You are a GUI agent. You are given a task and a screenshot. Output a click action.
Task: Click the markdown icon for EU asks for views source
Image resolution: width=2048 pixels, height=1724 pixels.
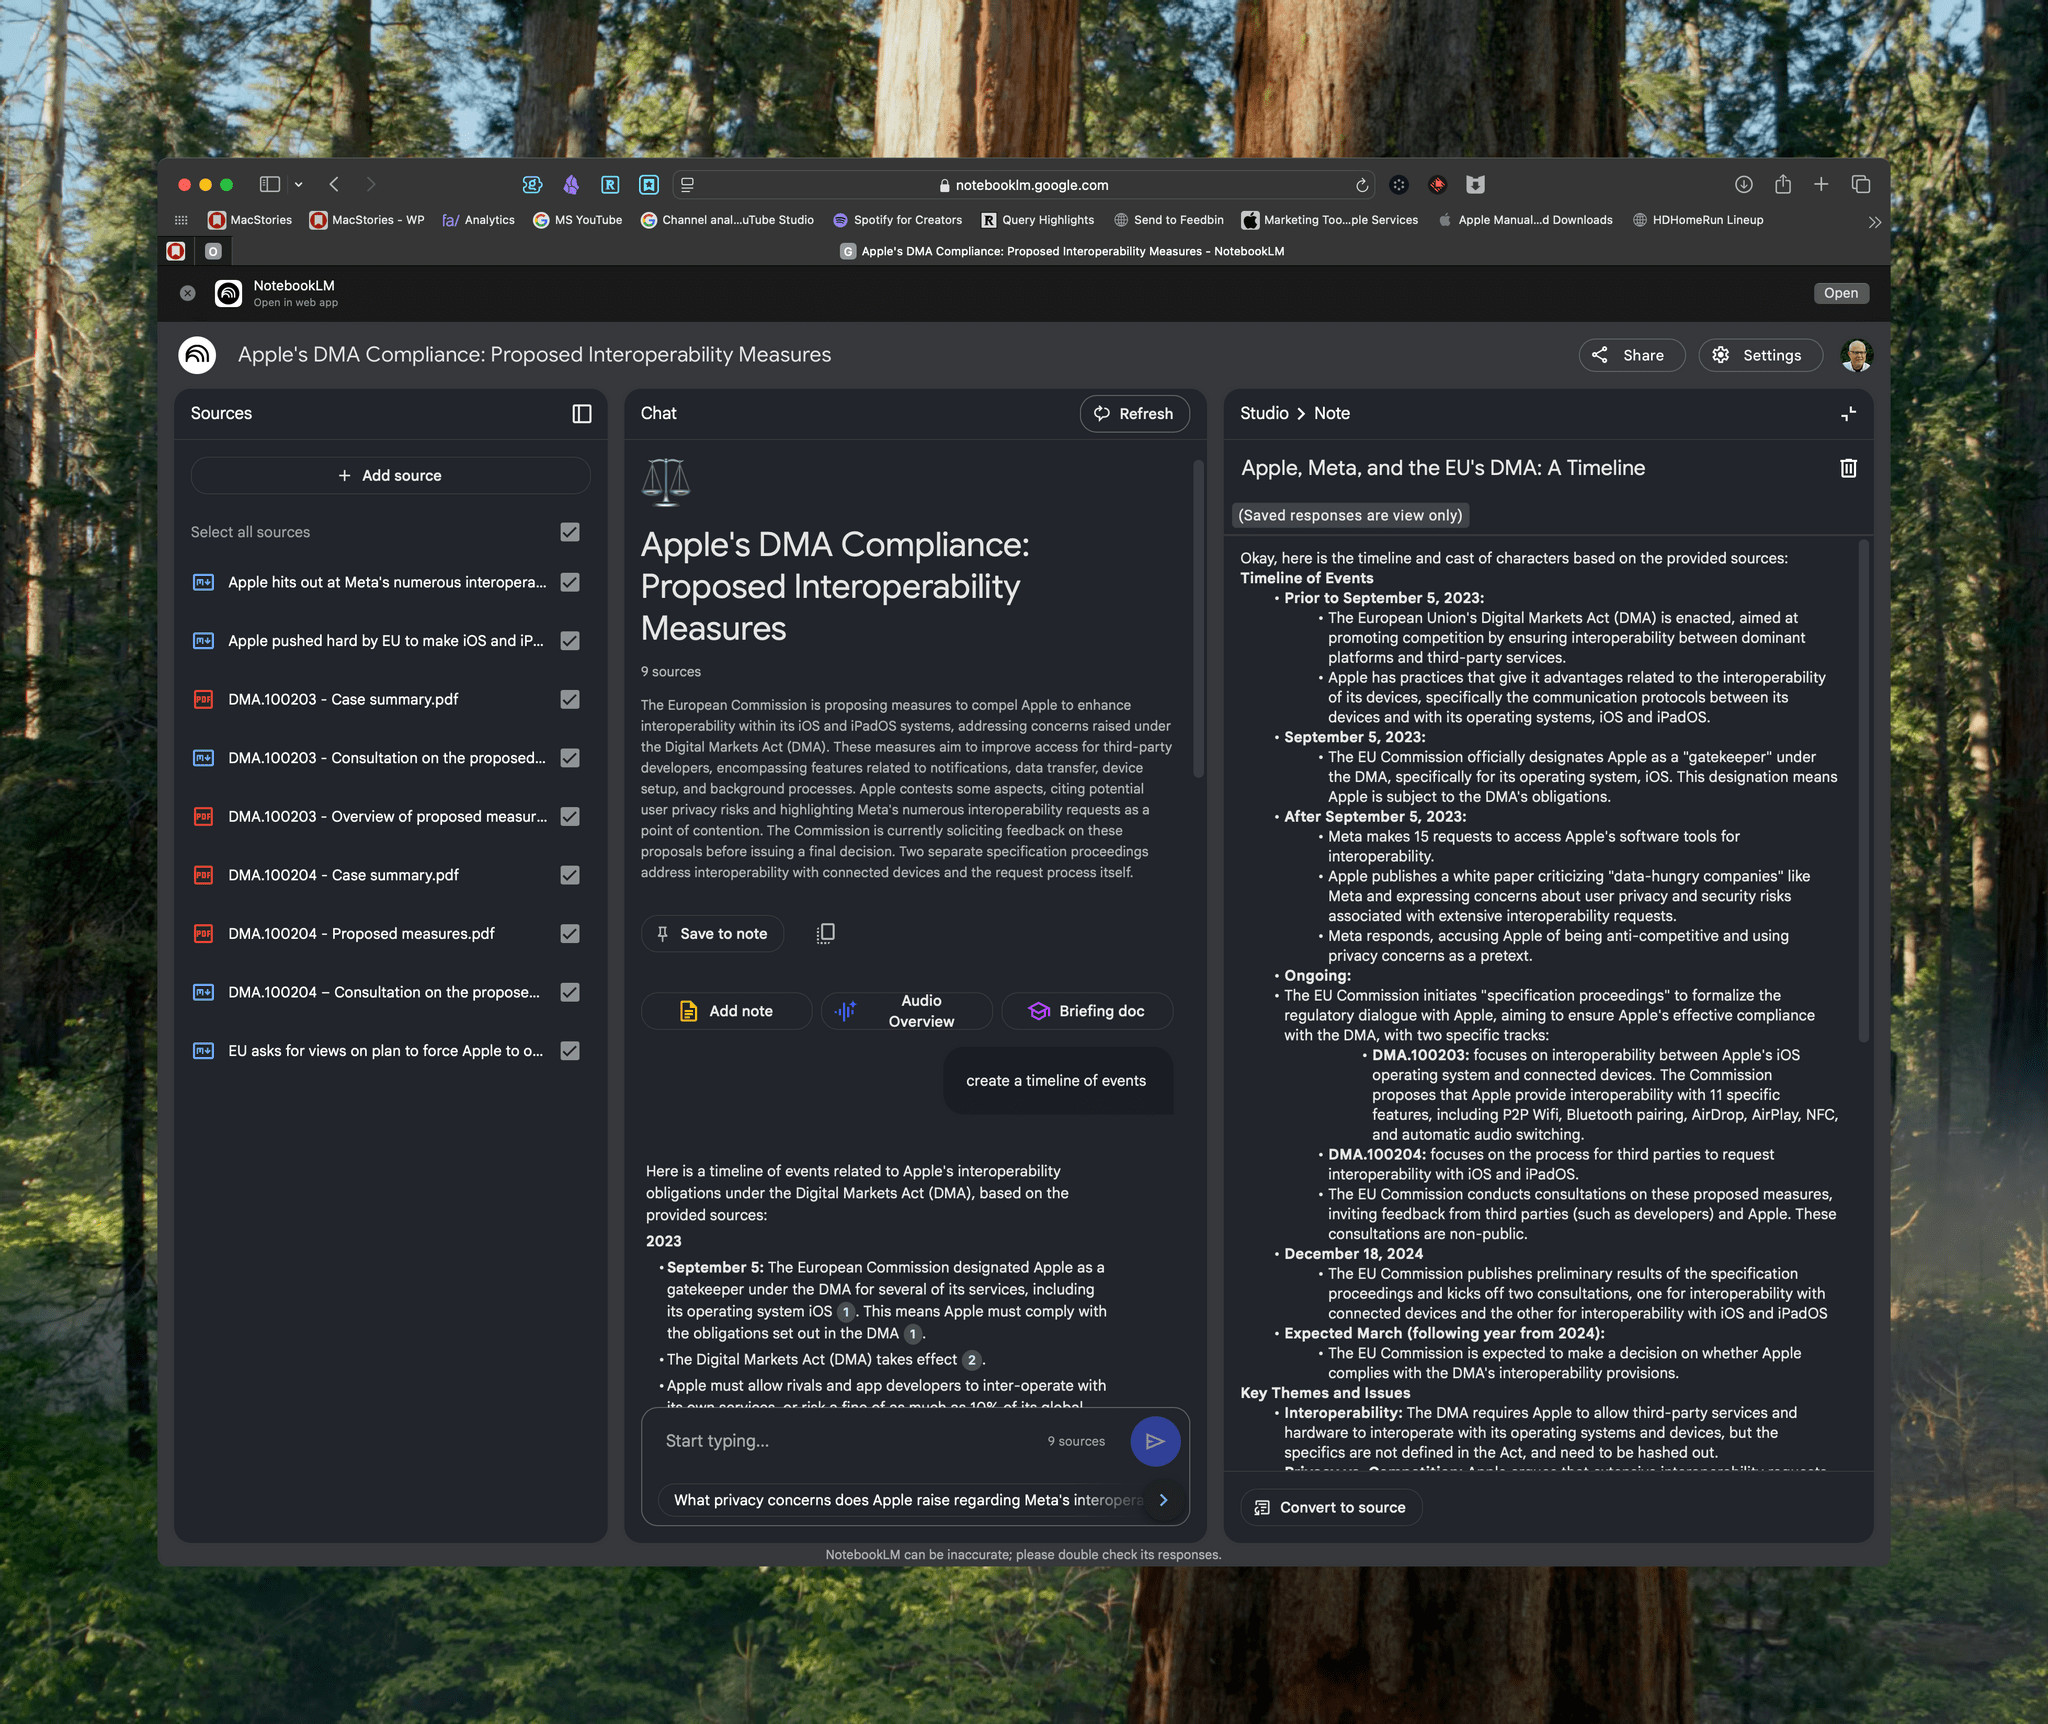203,1051
